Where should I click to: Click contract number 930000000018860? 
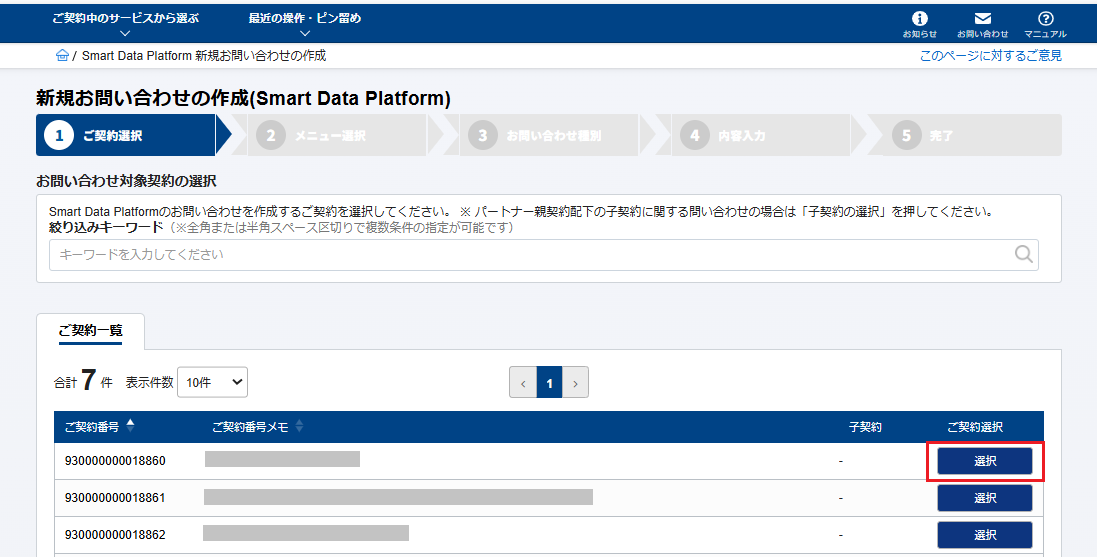coord(115,461)
